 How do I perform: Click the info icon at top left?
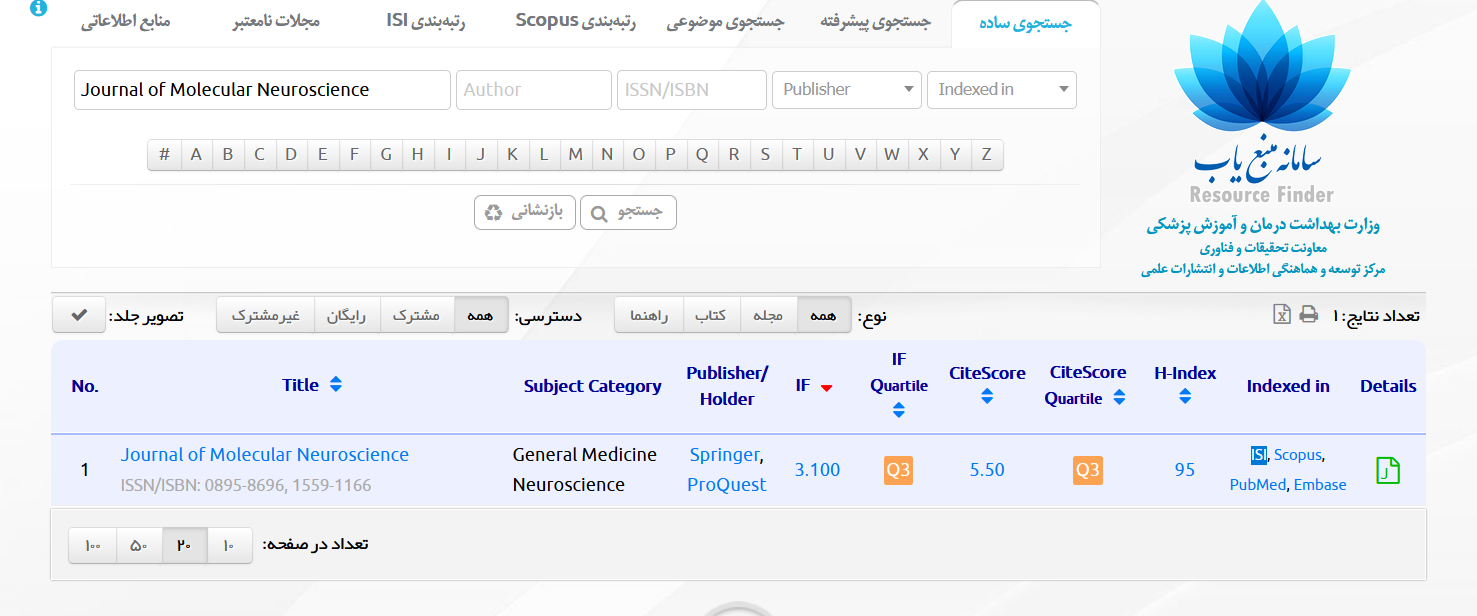pos(38,9)
